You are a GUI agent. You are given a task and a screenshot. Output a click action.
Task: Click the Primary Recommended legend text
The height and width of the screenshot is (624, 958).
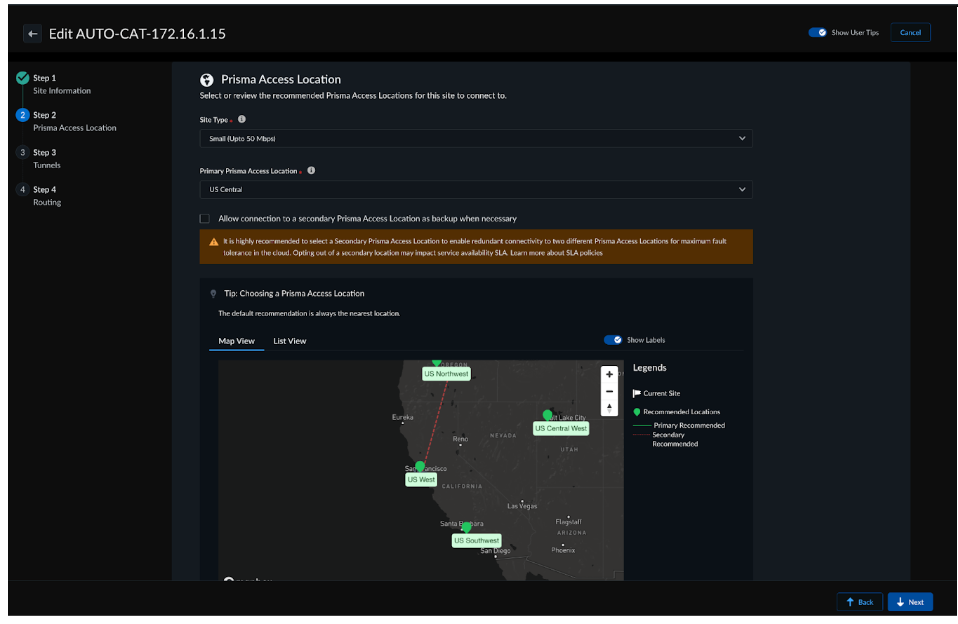pos(689,425)
